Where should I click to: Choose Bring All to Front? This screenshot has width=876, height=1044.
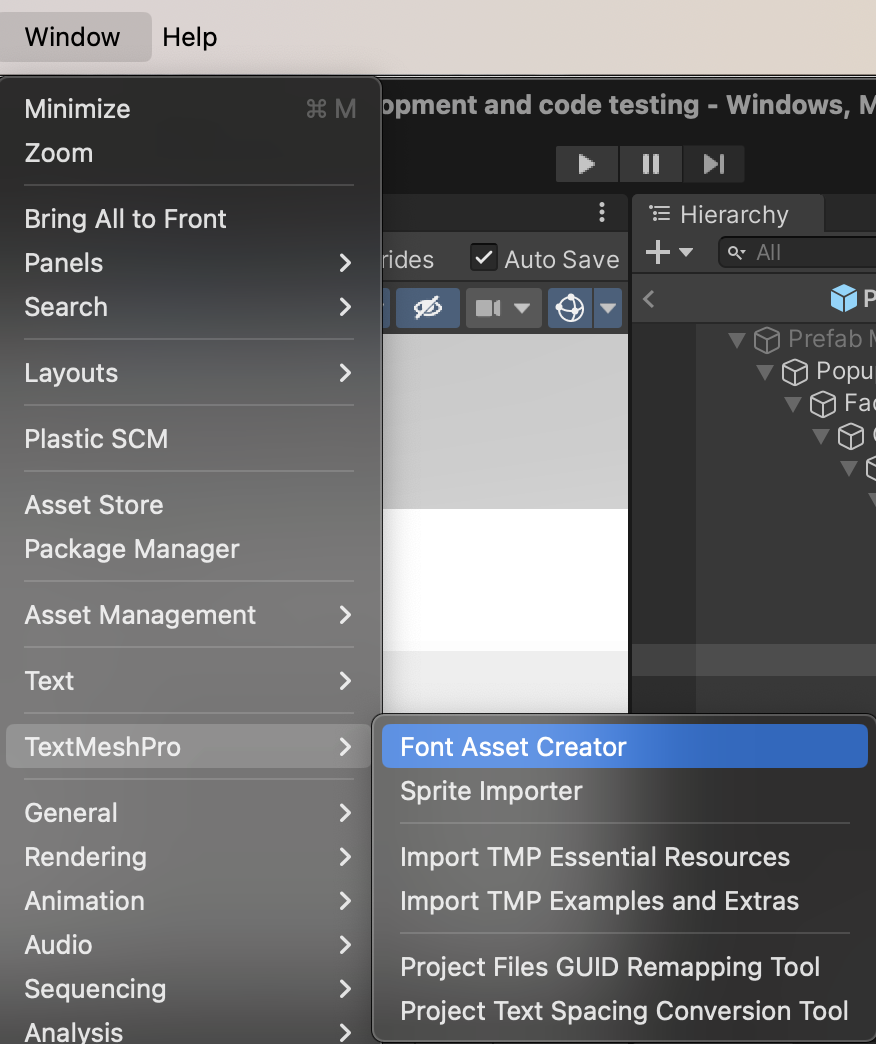190,219
